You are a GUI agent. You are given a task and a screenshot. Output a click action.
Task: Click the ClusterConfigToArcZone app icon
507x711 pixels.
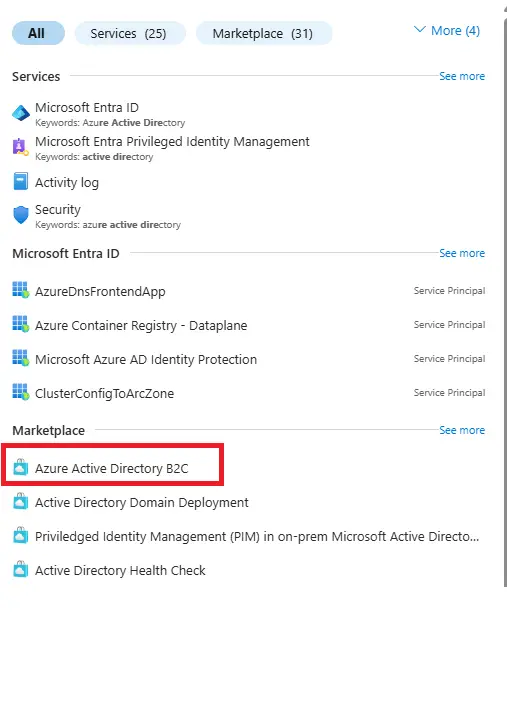[x=20, y=392]
